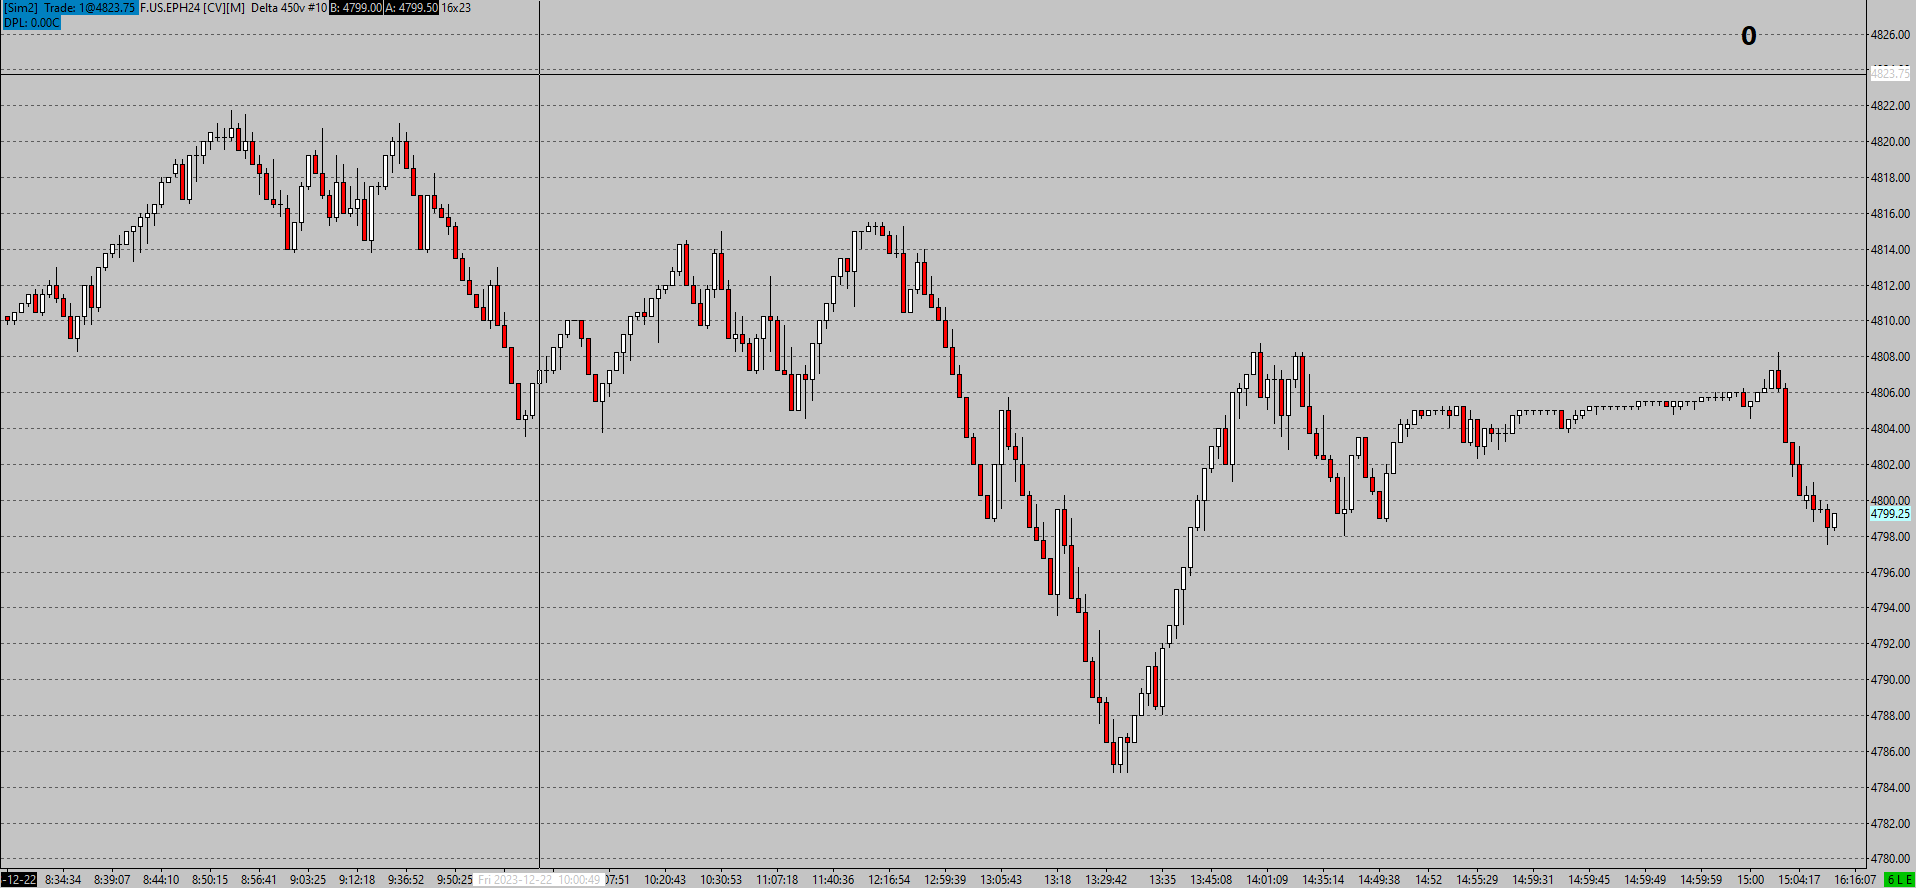The height and width of the screenshot is (888, 1916).
Task: Click the -12-22 date label on time axis
Action: point(19,880)
